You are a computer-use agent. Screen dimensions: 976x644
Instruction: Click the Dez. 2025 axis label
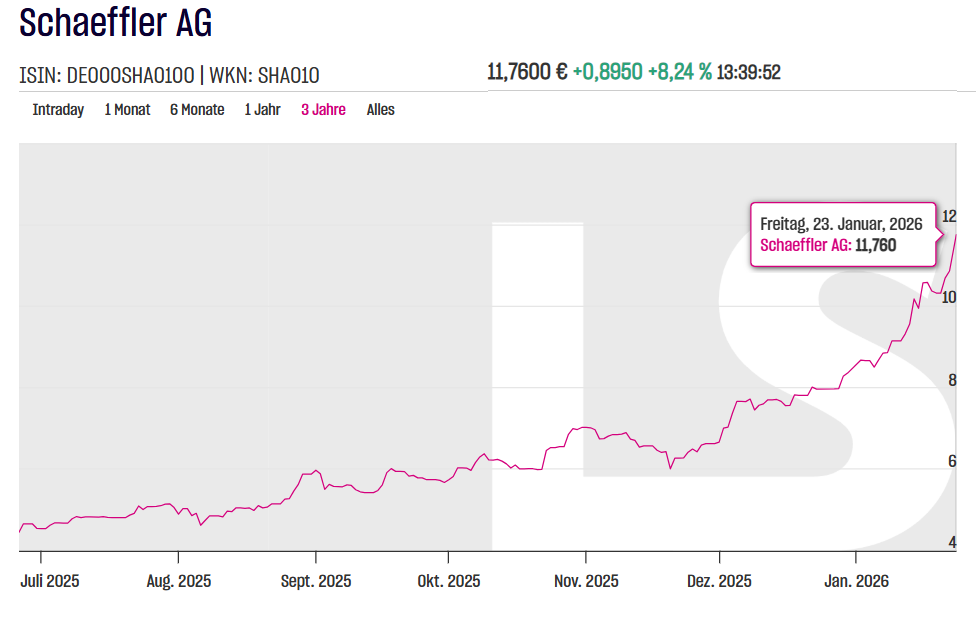pyautogui.click(x=719, y=581)
